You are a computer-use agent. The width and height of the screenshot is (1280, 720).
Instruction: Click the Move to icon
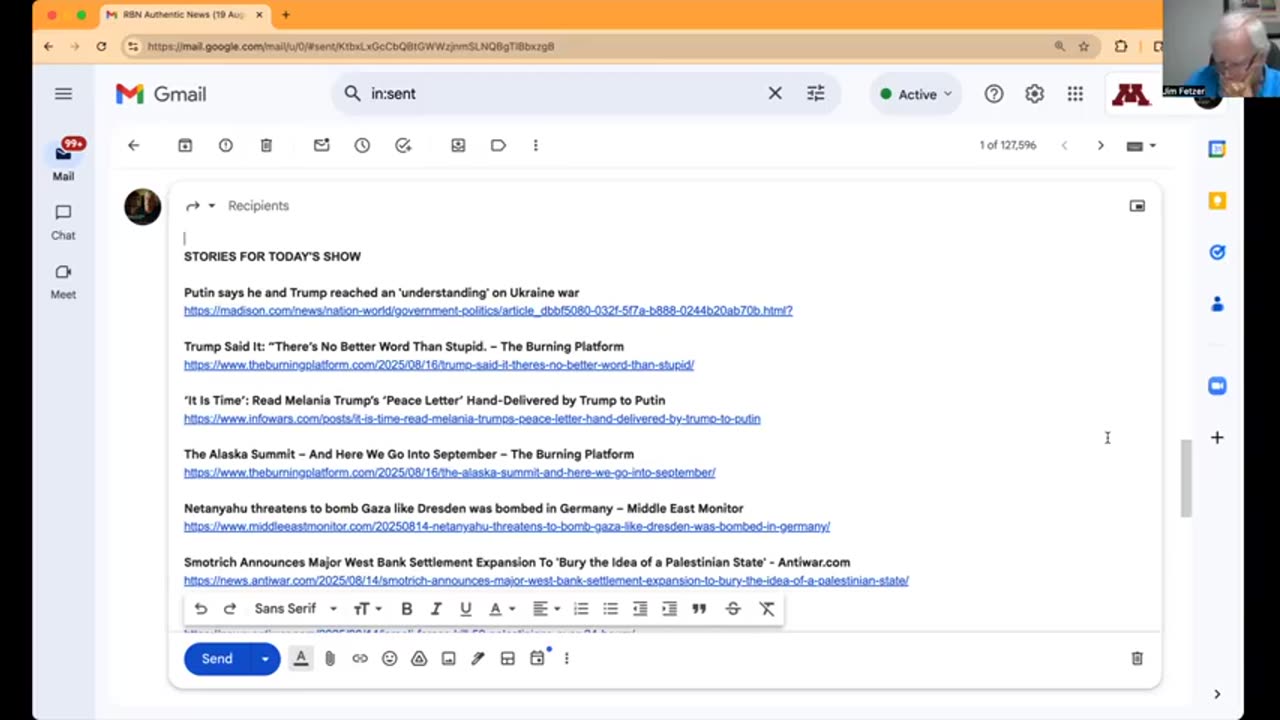click(458, 145)
